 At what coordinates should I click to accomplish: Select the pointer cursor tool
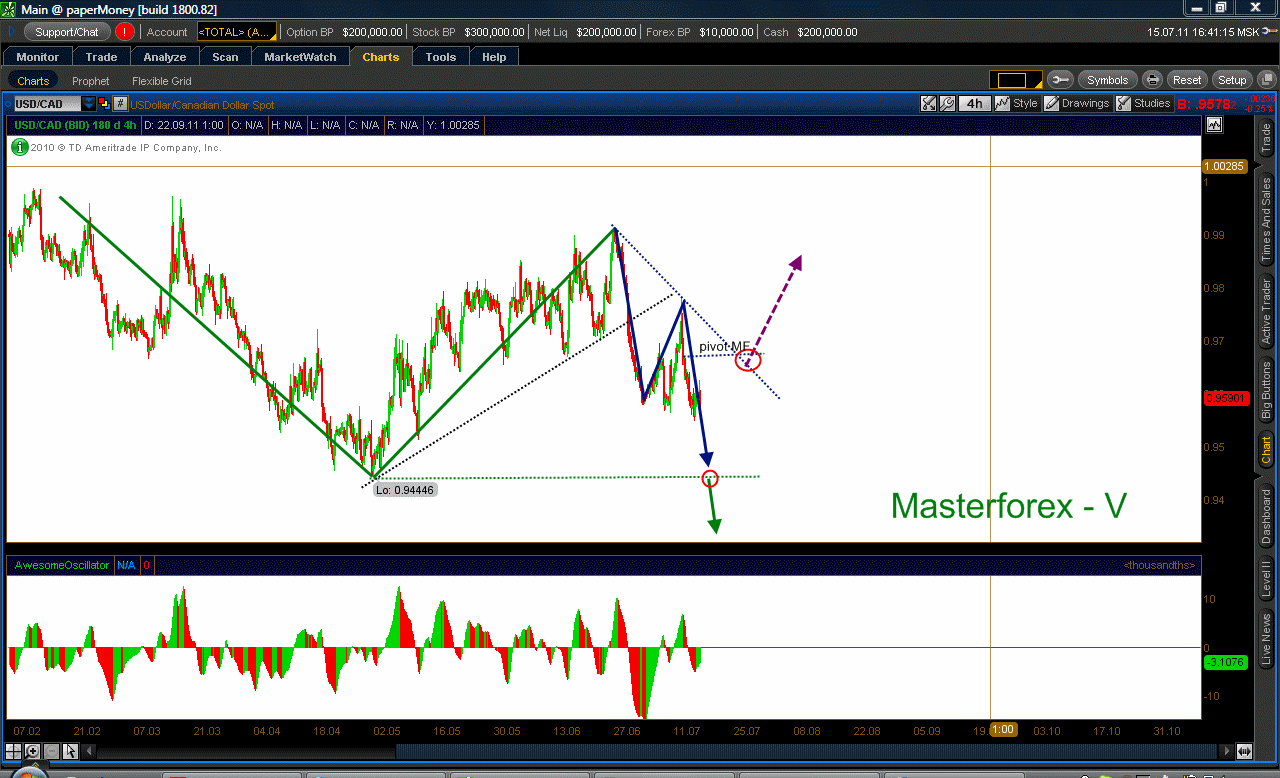tap(70, 751)
